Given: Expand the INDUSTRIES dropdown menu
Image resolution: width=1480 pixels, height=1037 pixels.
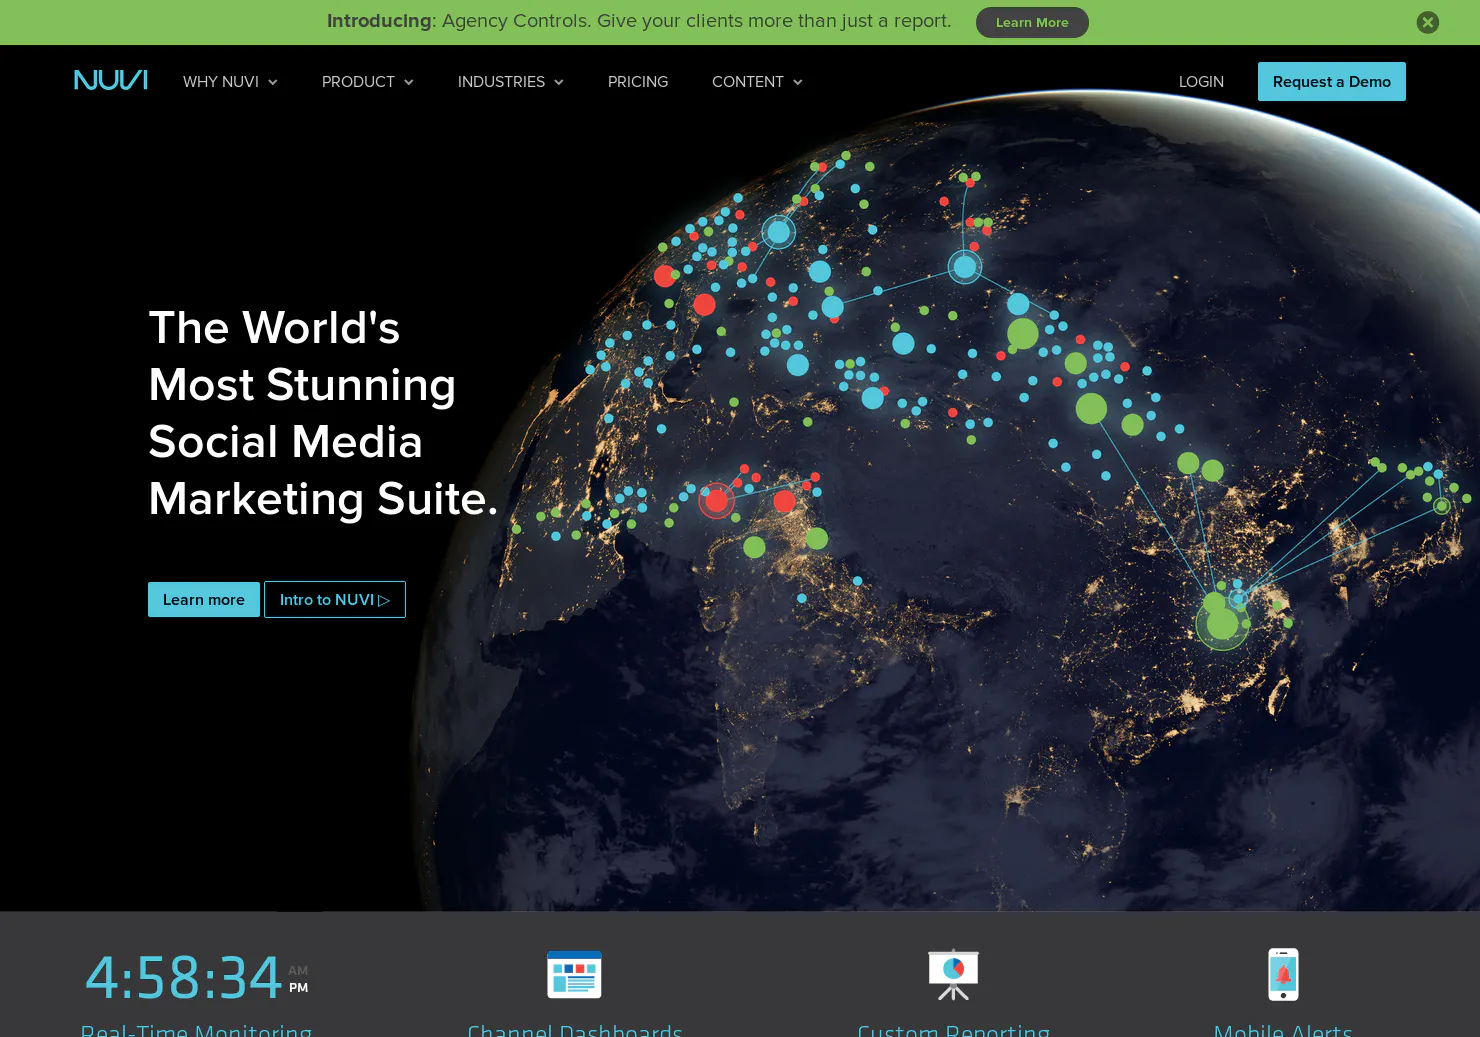Looking at the screenshot, I should click(510, 82).
